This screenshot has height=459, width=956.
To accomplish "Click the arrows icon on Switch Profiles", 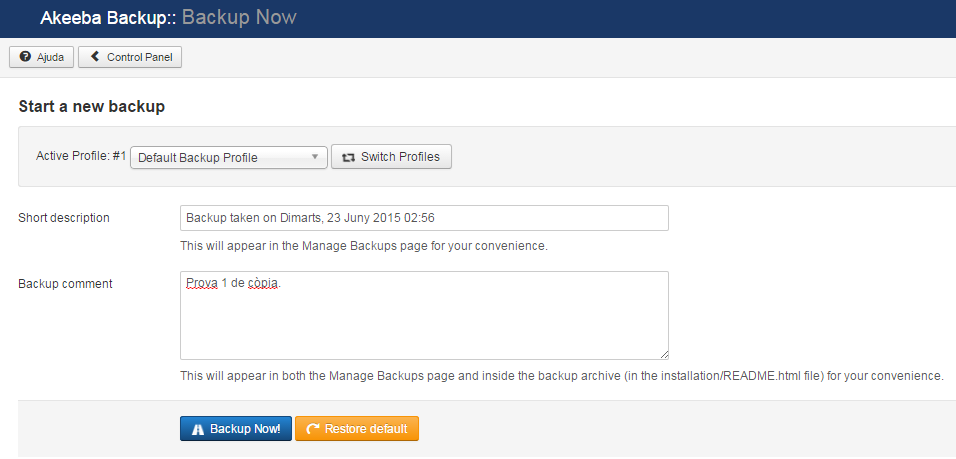I will tap(348, 157).
